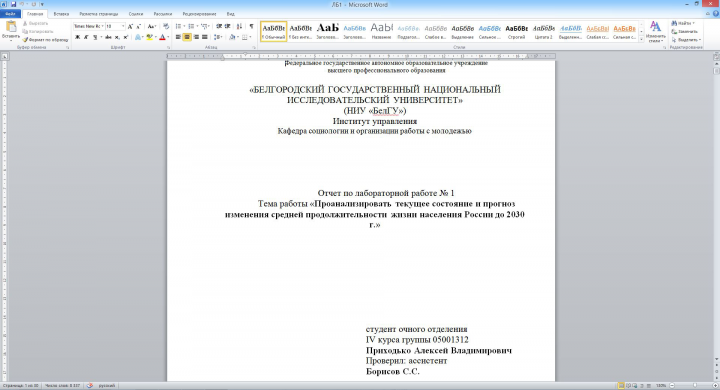The height and width of the screenshot is (390, 720).
Task: Save the document from Quick Access toolbar
Action: (x=13, y=4)
